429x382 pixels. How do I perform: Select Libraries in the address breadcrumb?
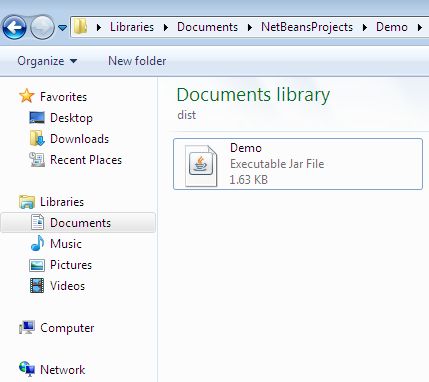coord(132,27)
